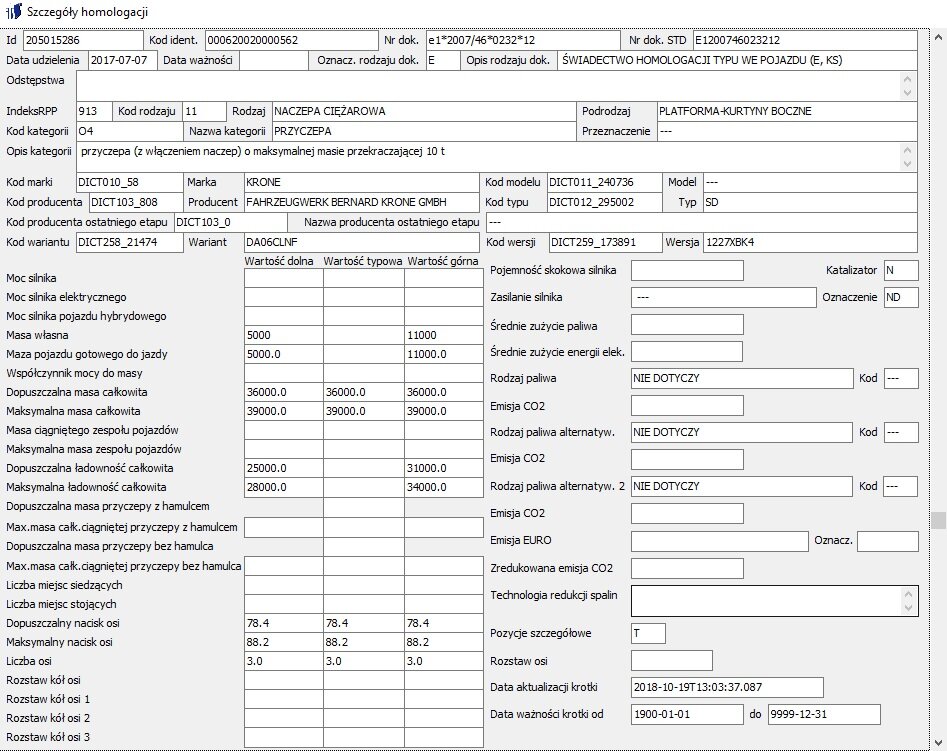Click the Kod rodzaju field
Image resolution: width=947 pixels, height=751 pixels.
(204, 111)
